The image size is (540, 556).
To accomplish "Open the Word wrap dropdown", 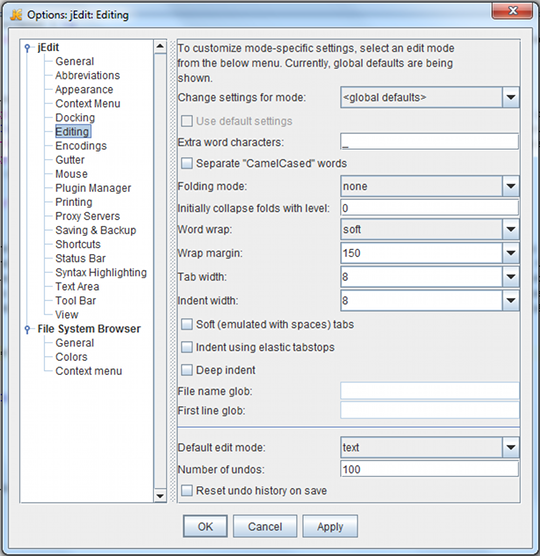I will (x=429, y=229).
